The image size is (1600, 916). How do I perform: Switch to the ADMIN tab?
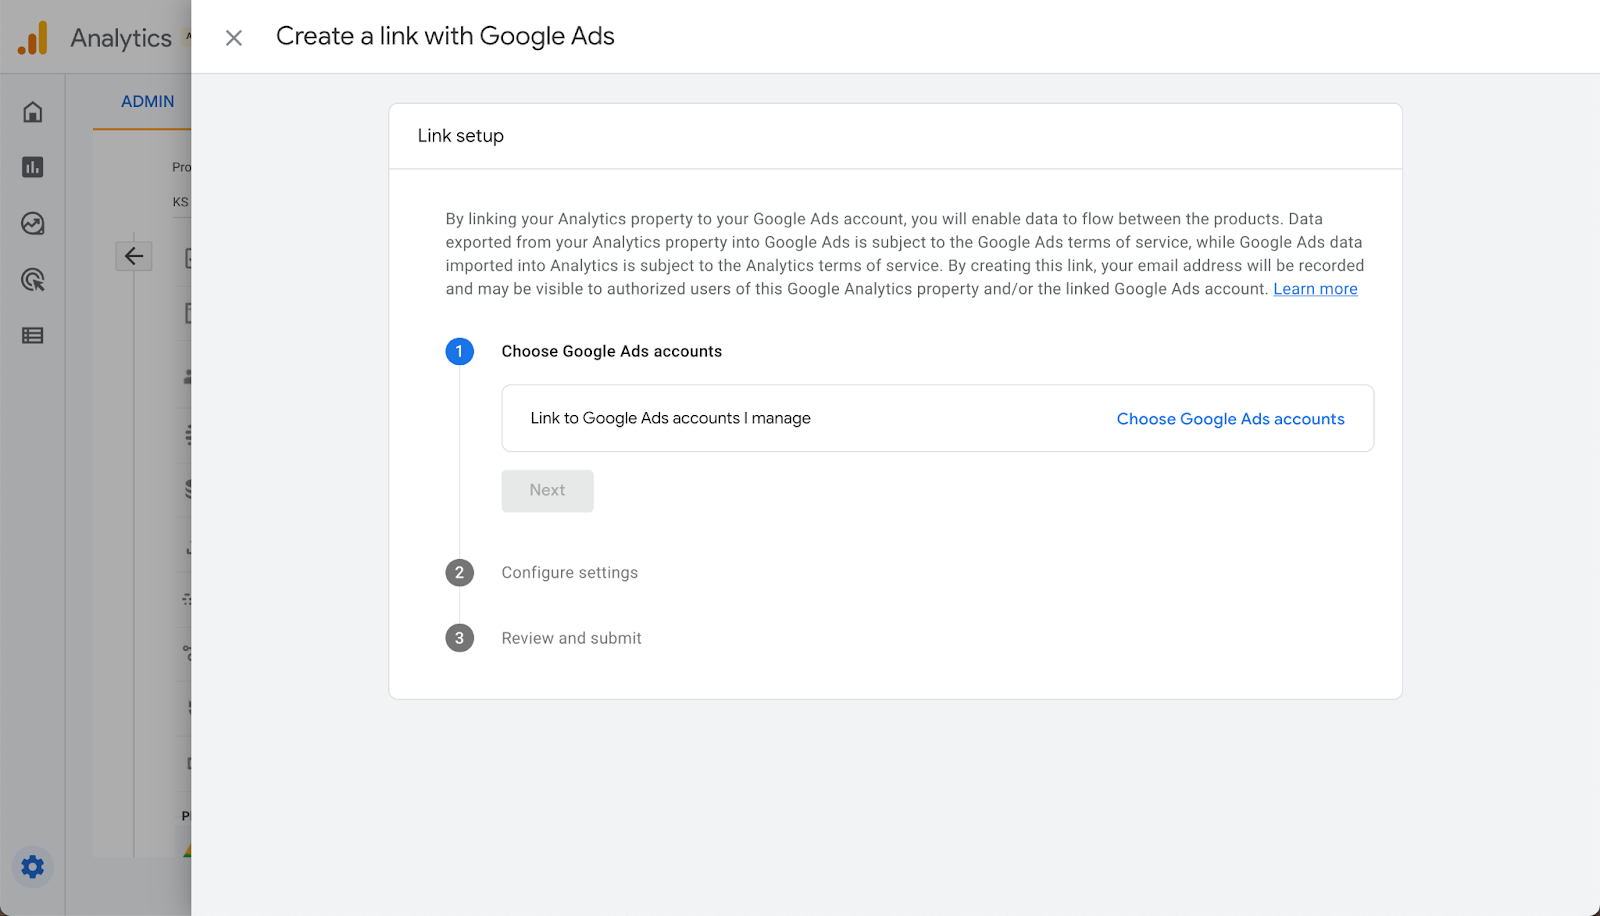click(x=148, y=102)
